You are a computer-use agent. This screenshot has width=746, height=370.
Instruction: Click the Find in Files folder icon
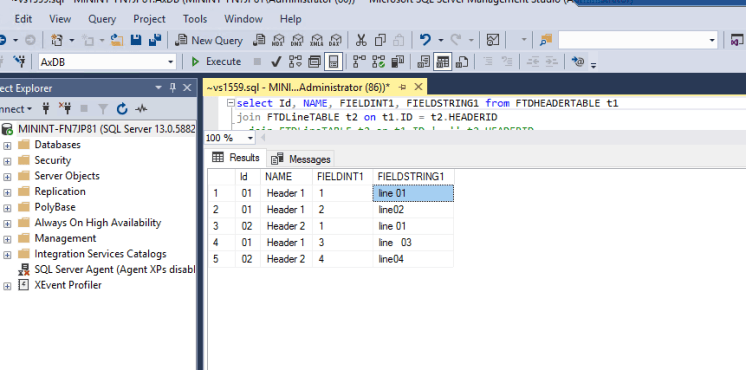[546, 40]
